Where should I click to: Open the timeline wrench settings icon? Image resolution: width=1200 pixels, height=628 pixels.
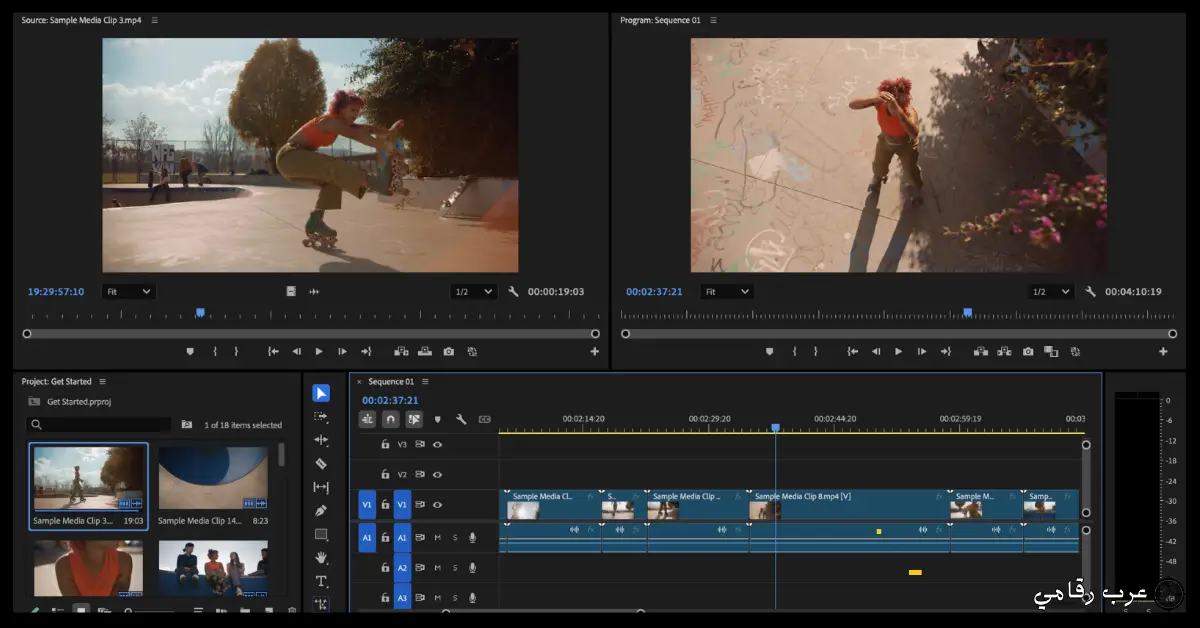[462, 419]
